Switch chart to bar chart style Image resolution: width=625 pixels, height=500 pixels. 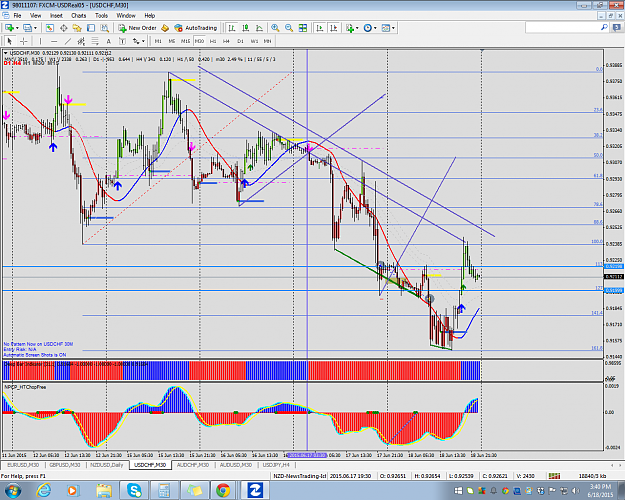pyautogui.click(x=232, y=28)
